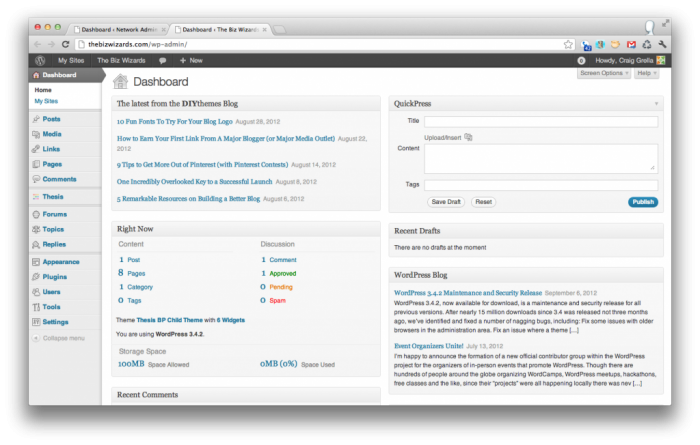
Task: Expand the Help dropdown
Action: click(646, 73)
